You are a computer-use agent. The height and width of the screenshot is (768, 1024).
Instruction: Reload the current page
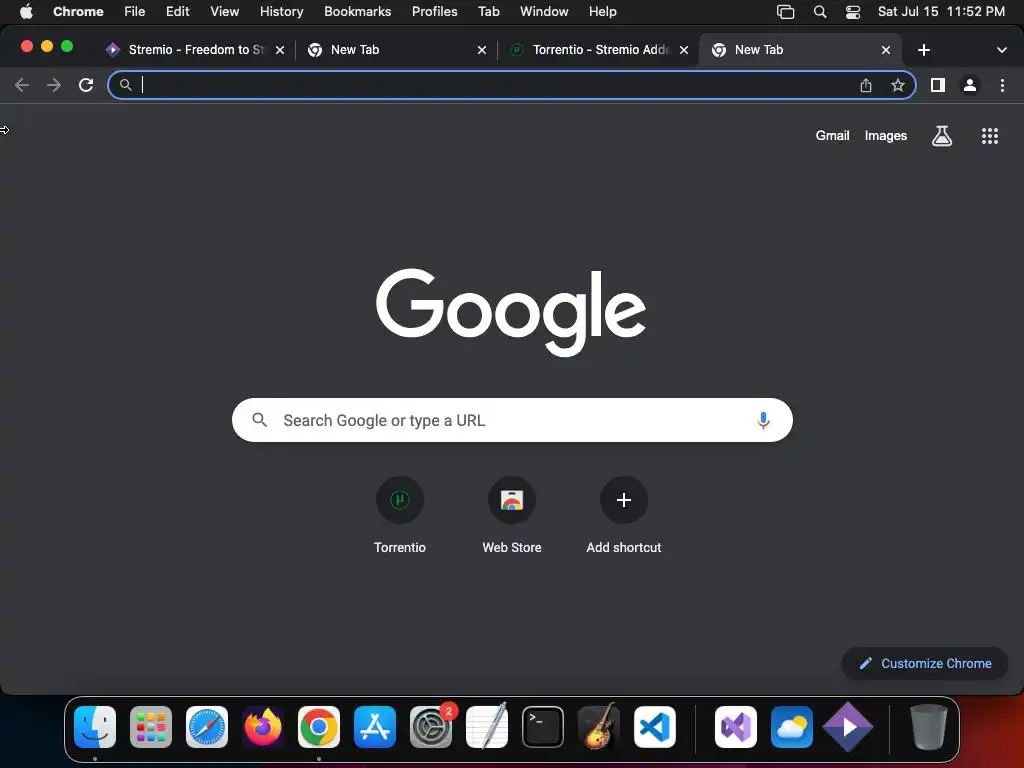click(86, 85)
